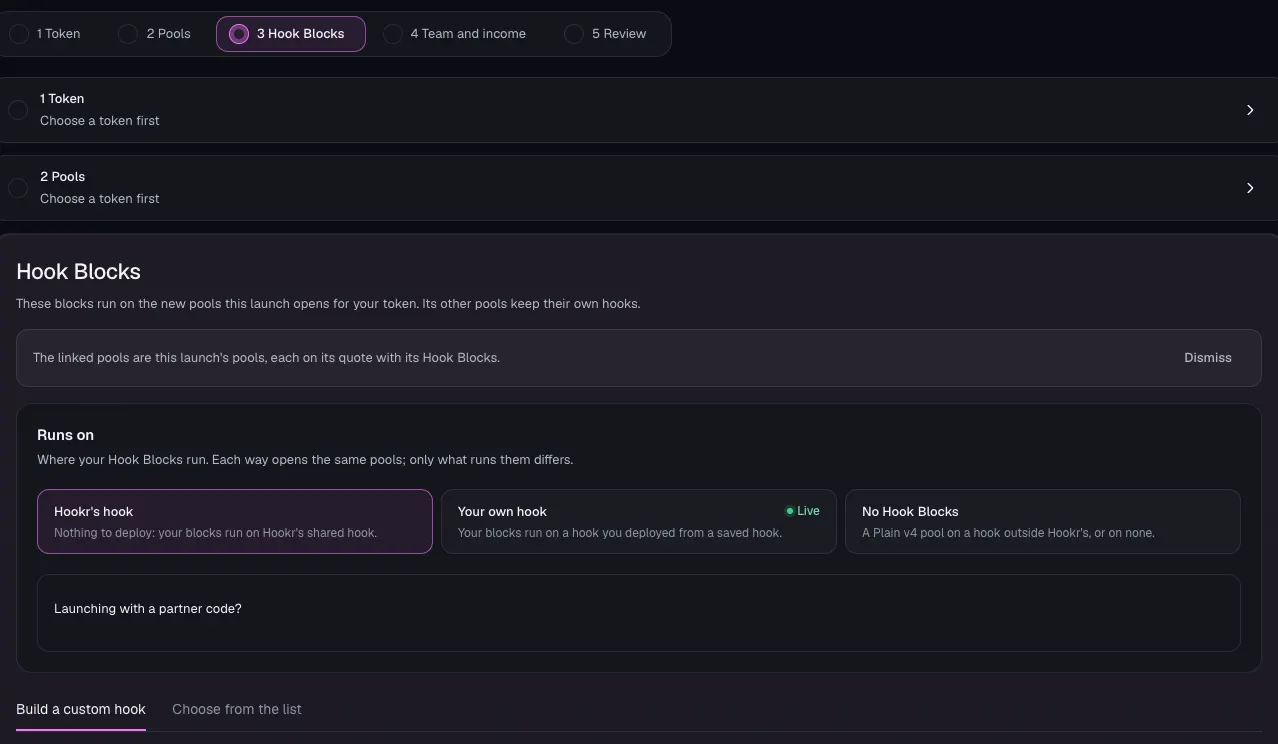
Task: Click the 5 Review step circle icon
Action: (573, 34)
